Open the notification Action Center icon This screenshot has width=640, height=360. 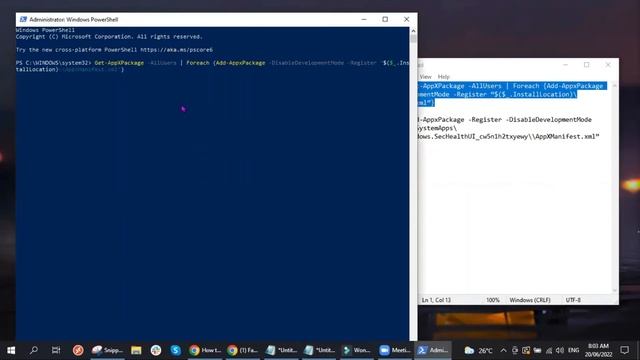pyautogui.click(x=624, y=350)
